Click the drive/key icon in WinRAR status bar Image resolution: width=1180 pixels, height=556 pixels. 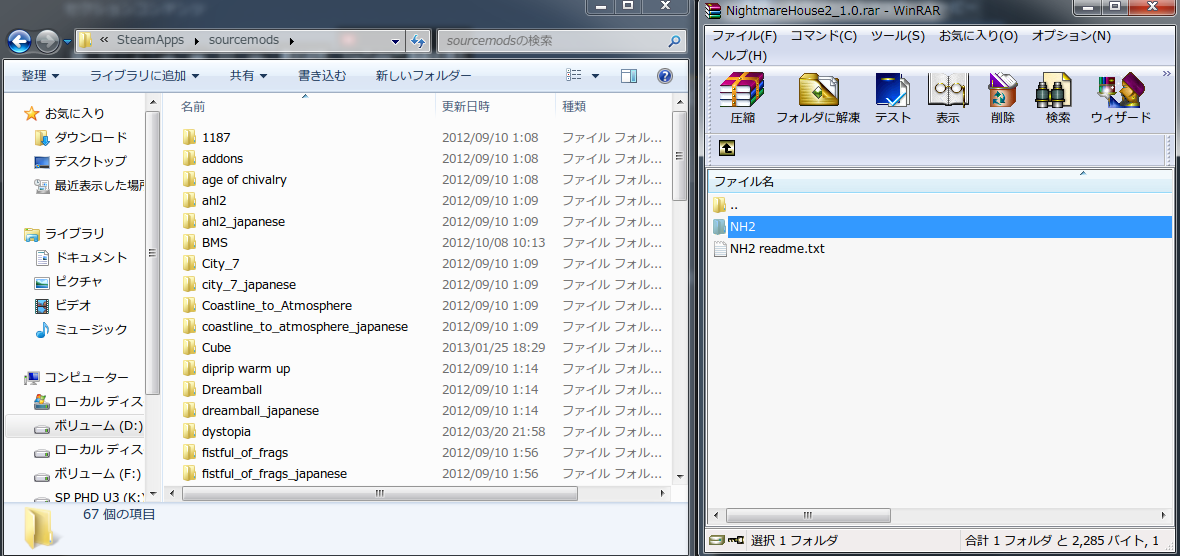727,540
